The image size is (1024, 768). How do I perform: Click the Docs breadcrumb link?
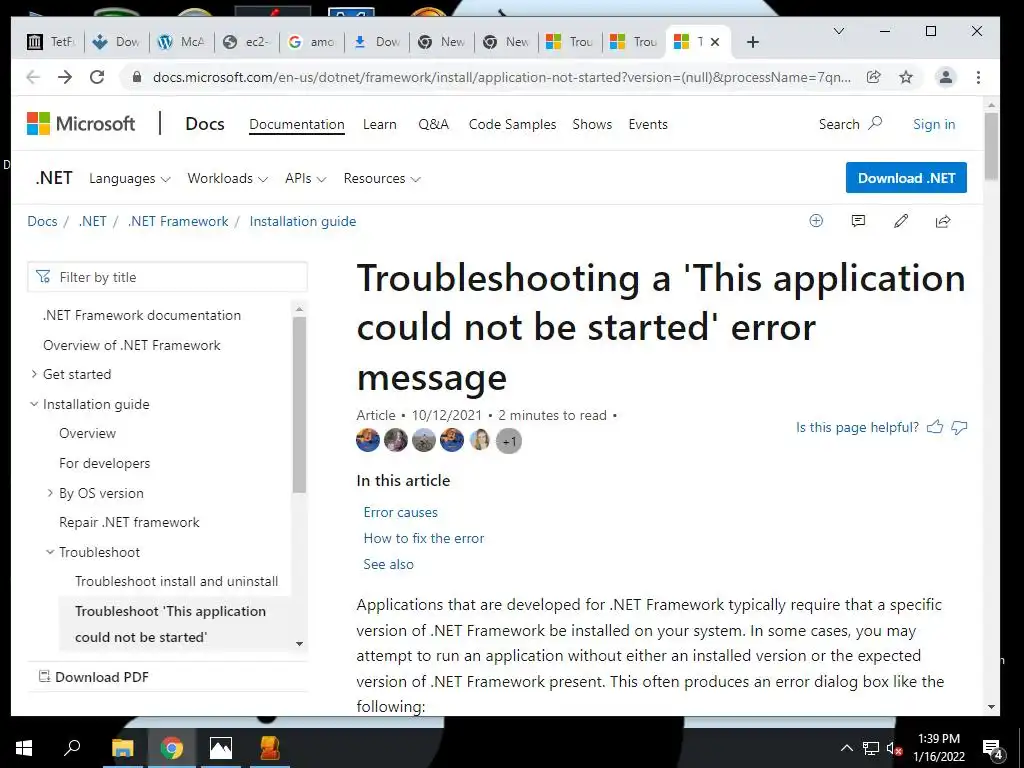click(x=42, y=221)
